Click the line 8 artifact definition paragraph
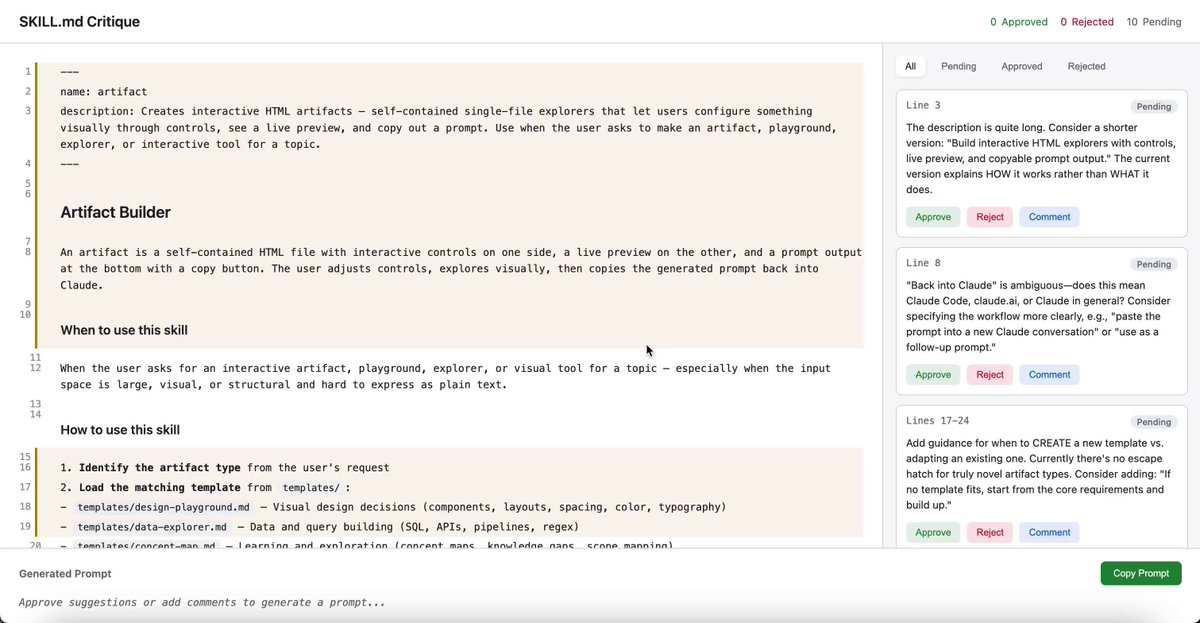The width and height of the screenshot is (1200, 623). (460, 269)
